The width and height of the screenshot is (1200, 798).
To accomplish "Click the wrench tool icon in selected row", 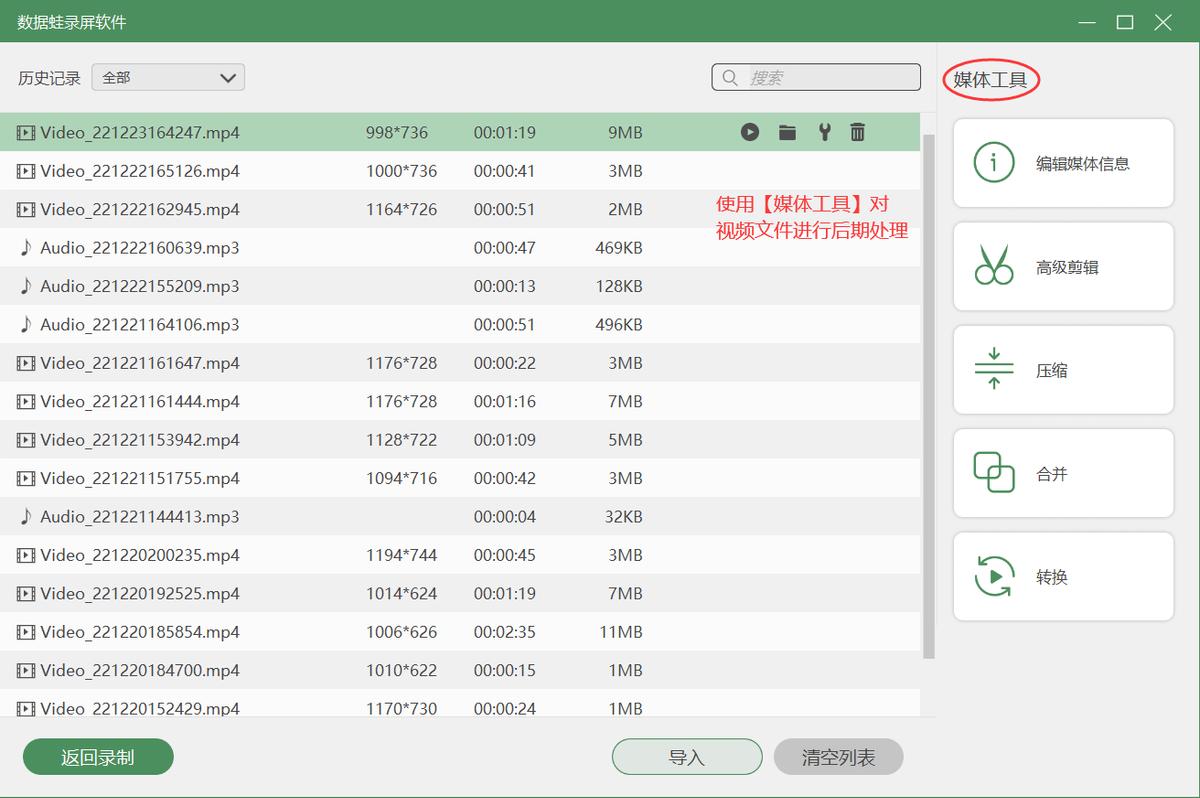I will click(824, 132).
